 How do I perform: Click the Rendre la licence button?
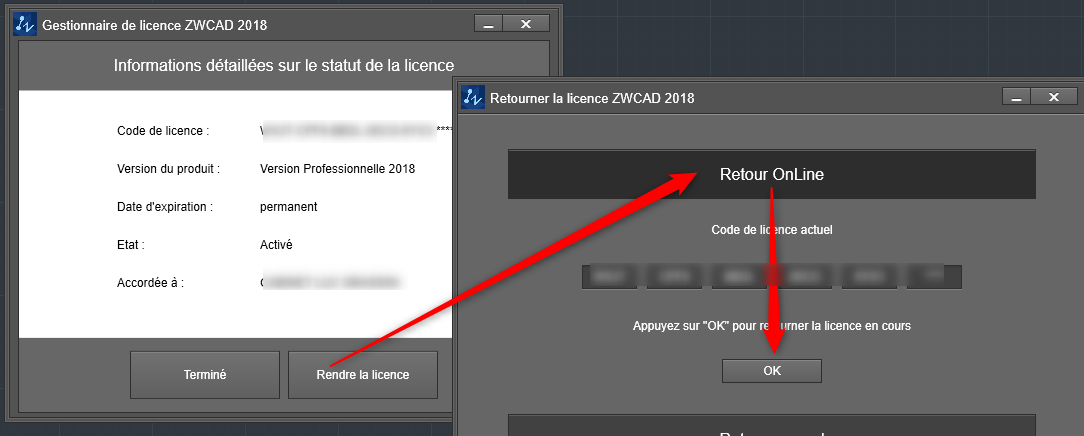click(x=362, y=375)
